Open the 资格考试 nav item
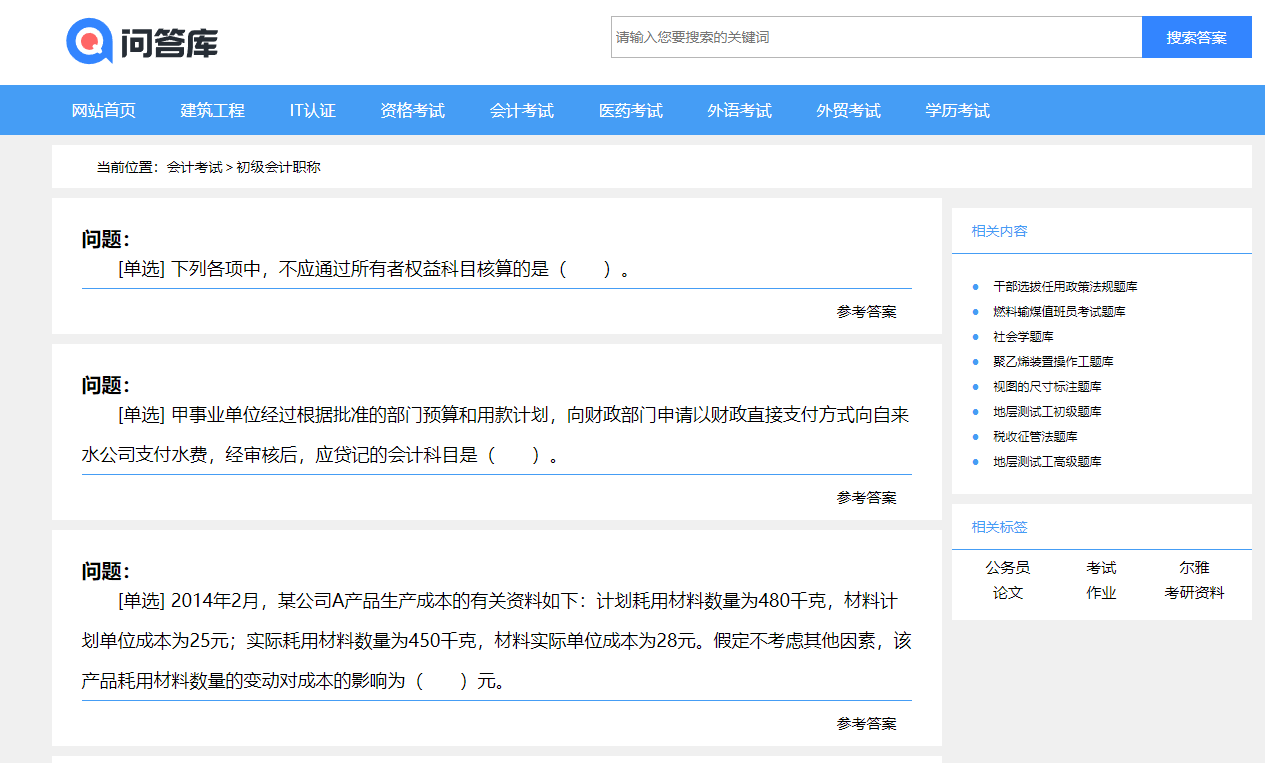This screenshot has width=1265, height=763. pyautogui.click(x=412, y=110)
